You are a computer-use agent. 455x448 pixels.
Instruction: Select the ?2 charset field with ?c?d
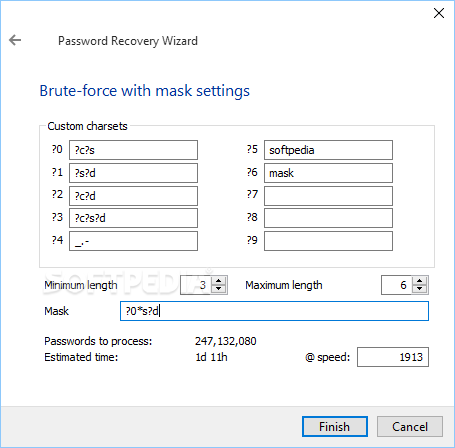133,196
